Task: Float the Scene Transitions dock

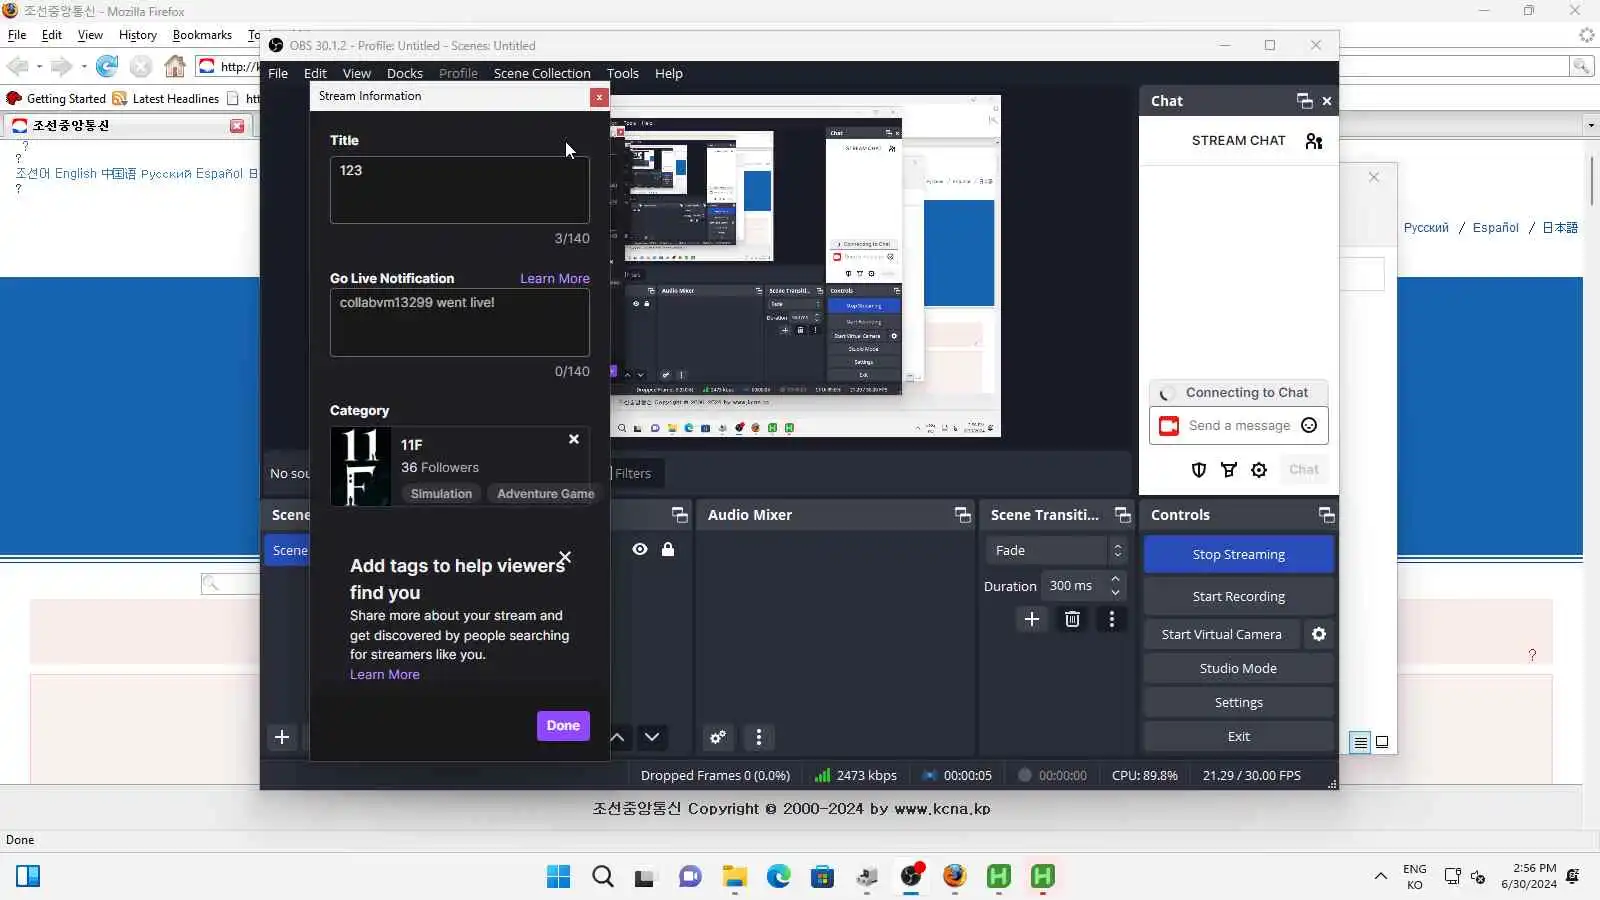Action: coord(1123,515)
